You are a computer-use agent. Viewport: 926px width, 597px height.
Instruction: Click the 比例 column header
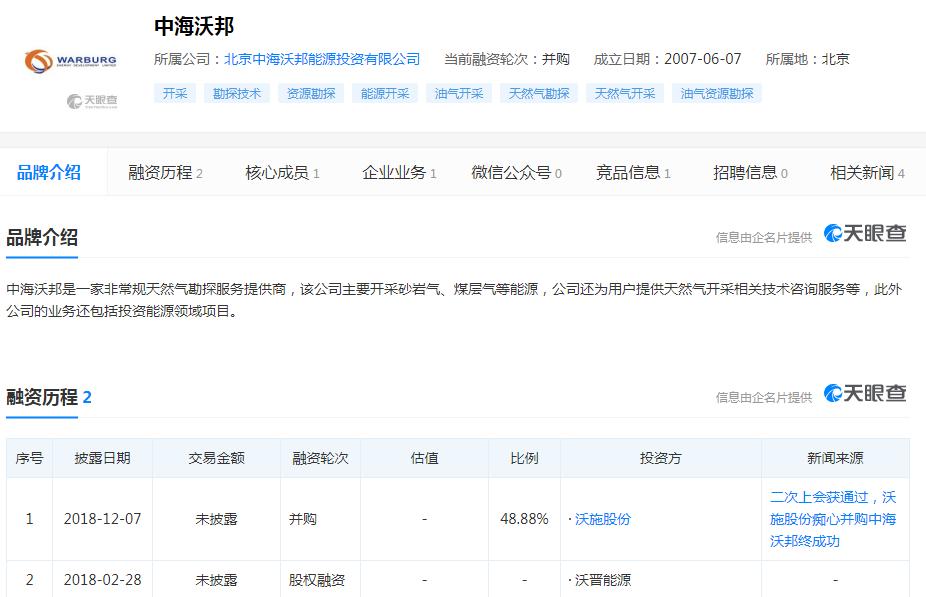[x=524, y=458]
